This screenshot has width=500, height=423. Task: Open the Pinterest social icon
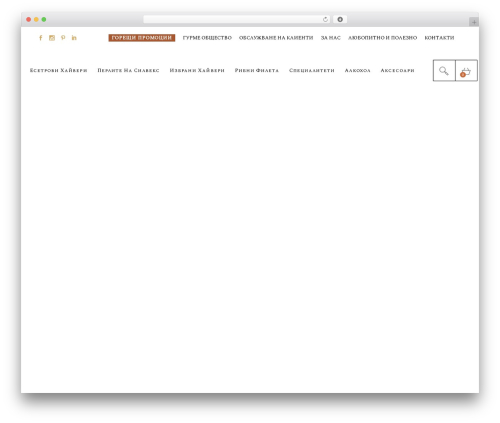(x=63, y=38)
